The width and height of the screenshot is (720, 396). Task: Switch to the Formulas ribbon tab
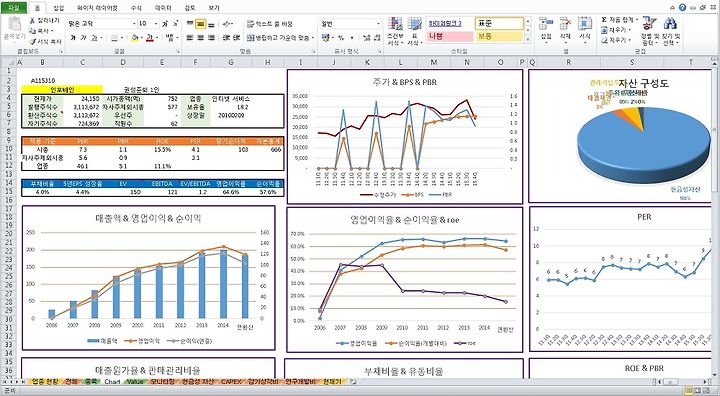136,8
